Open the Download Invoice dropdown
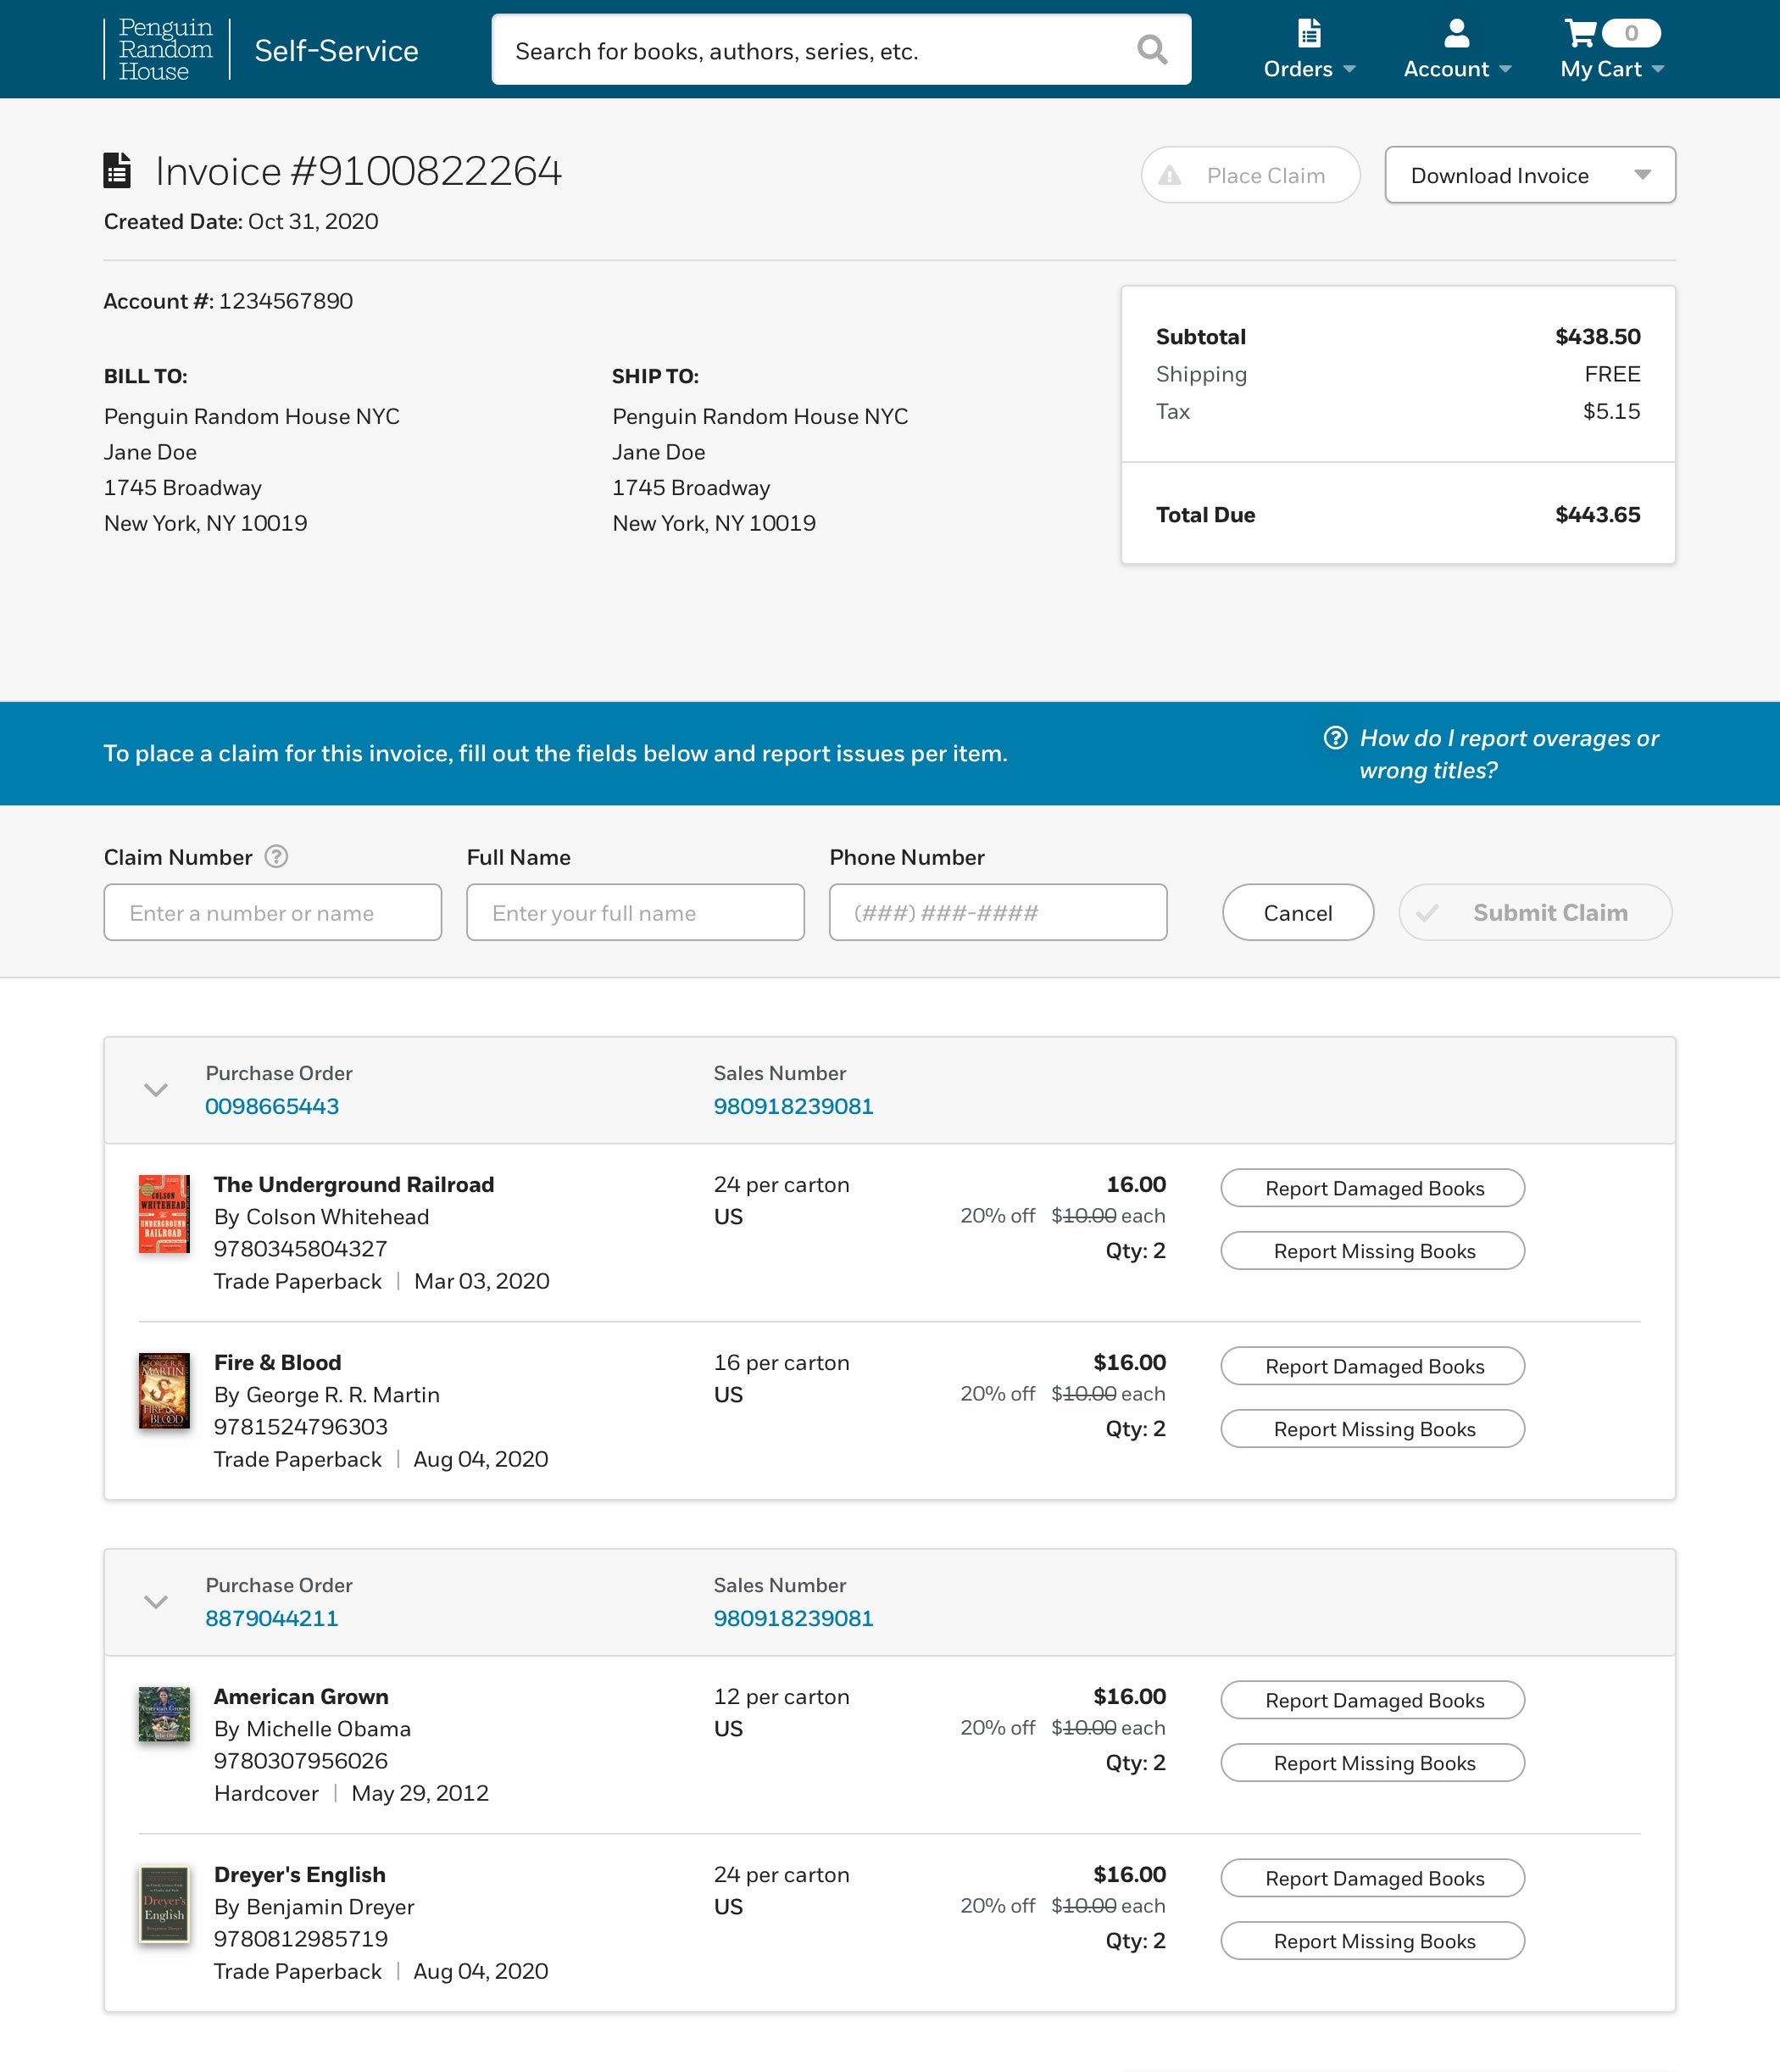This screenshot has width=1780, height=2072. [1530, 175]
